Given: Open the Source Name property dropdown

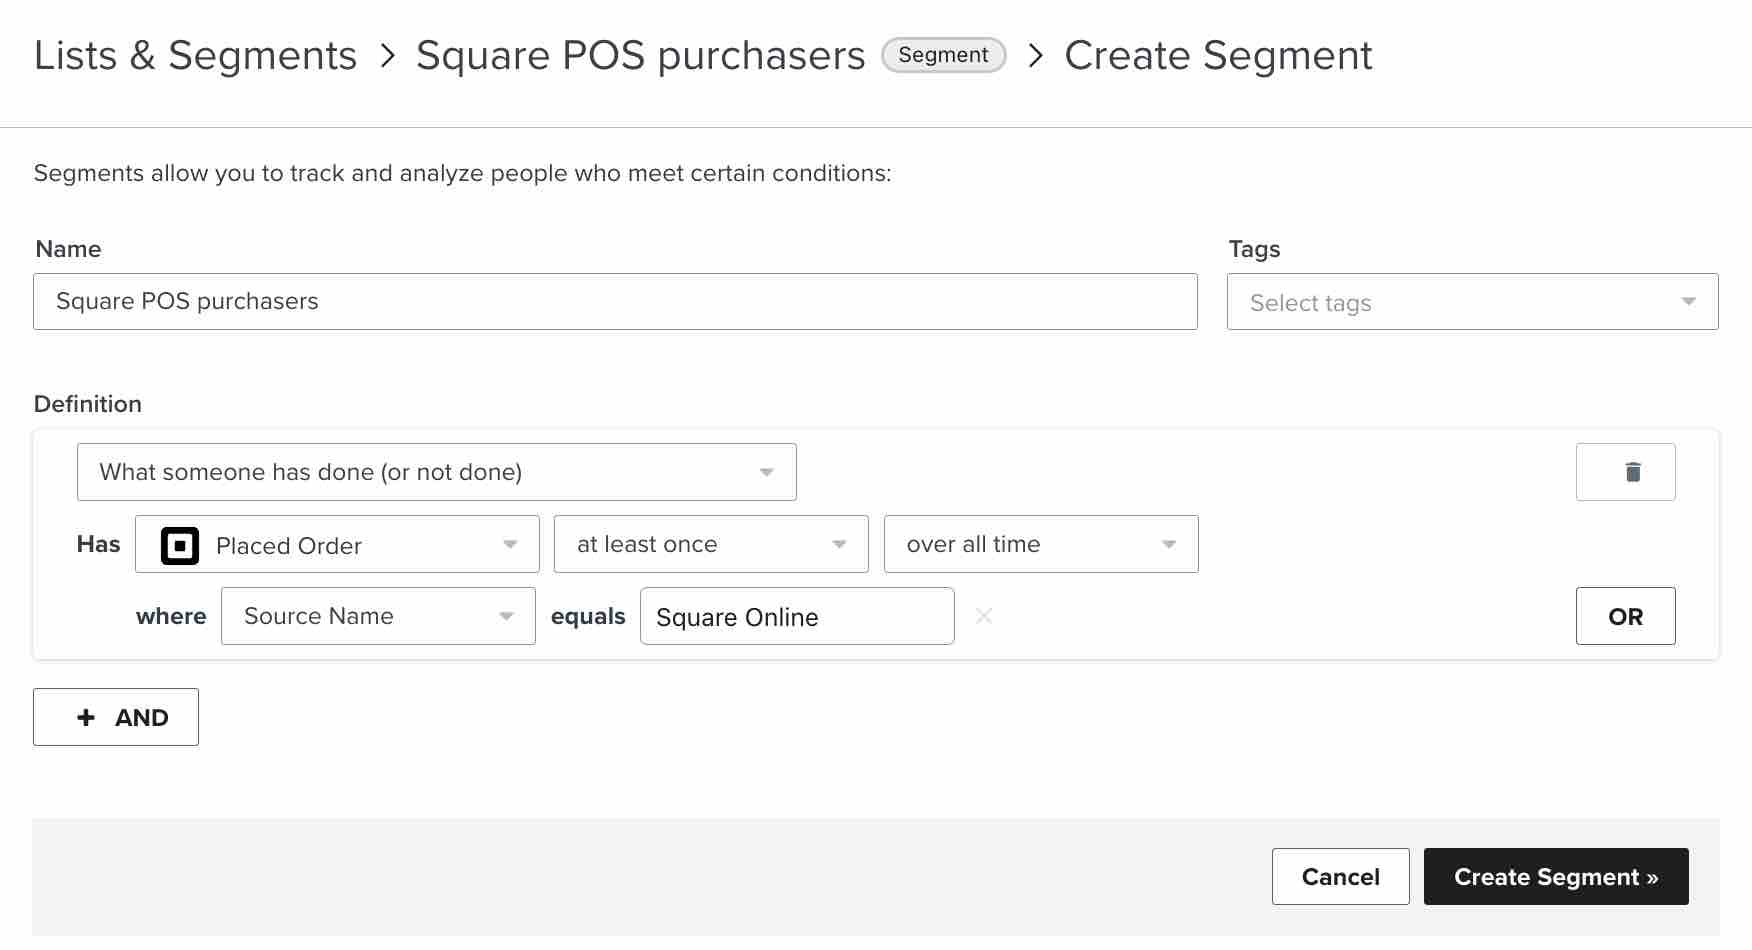Looking at the screenshot, I should click(377, 616).
